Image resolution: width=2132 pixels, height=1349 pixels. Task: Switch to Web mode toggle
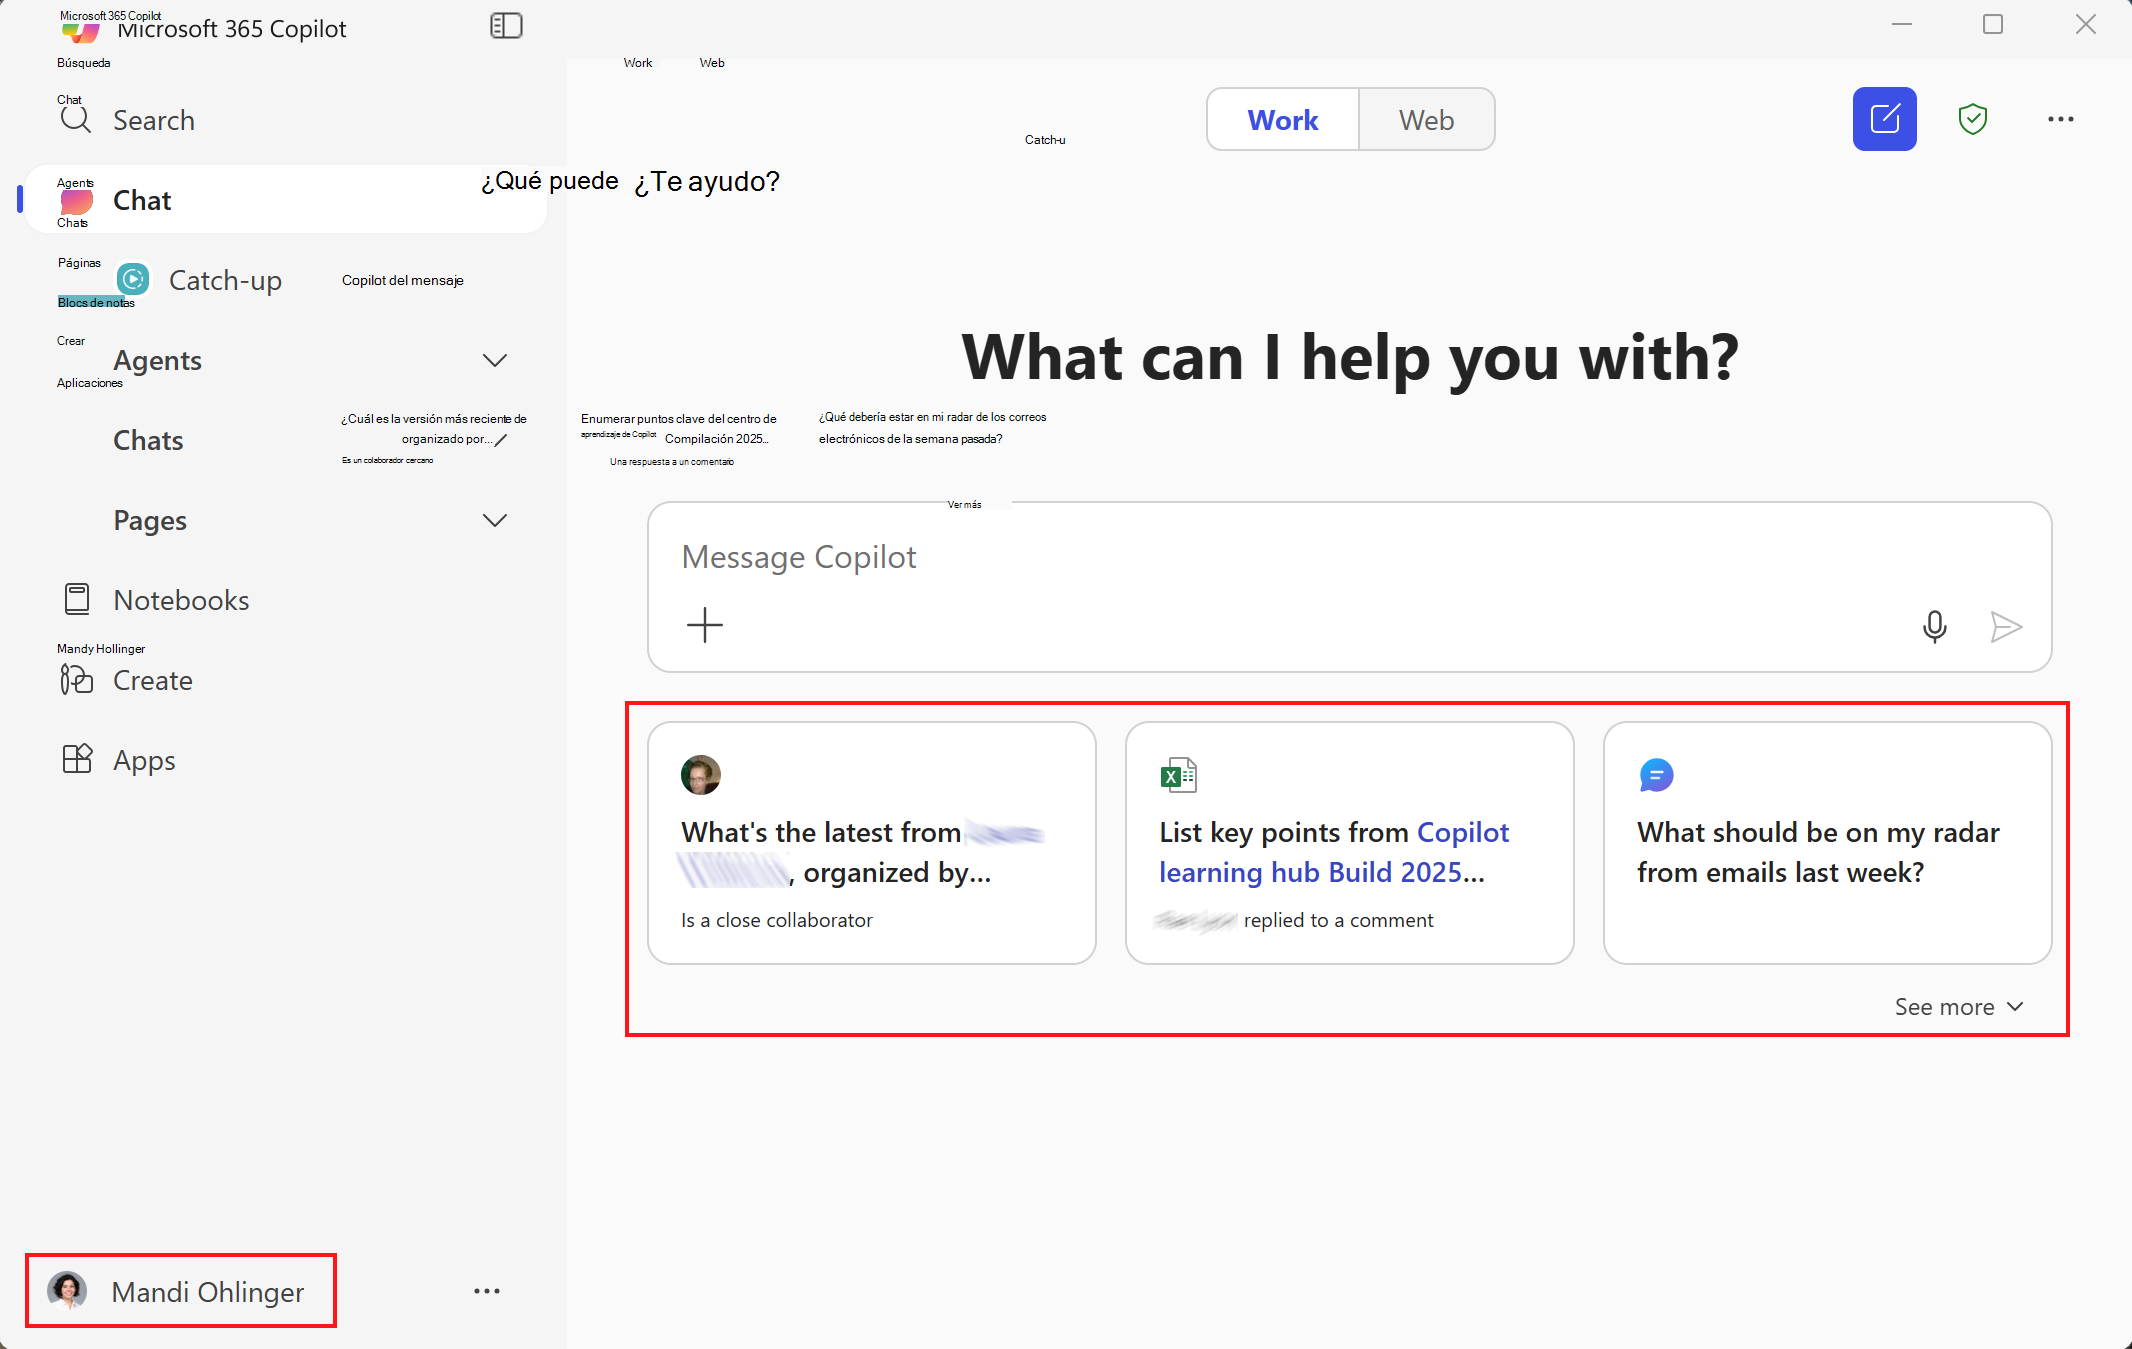click(x=1426, y=120)
